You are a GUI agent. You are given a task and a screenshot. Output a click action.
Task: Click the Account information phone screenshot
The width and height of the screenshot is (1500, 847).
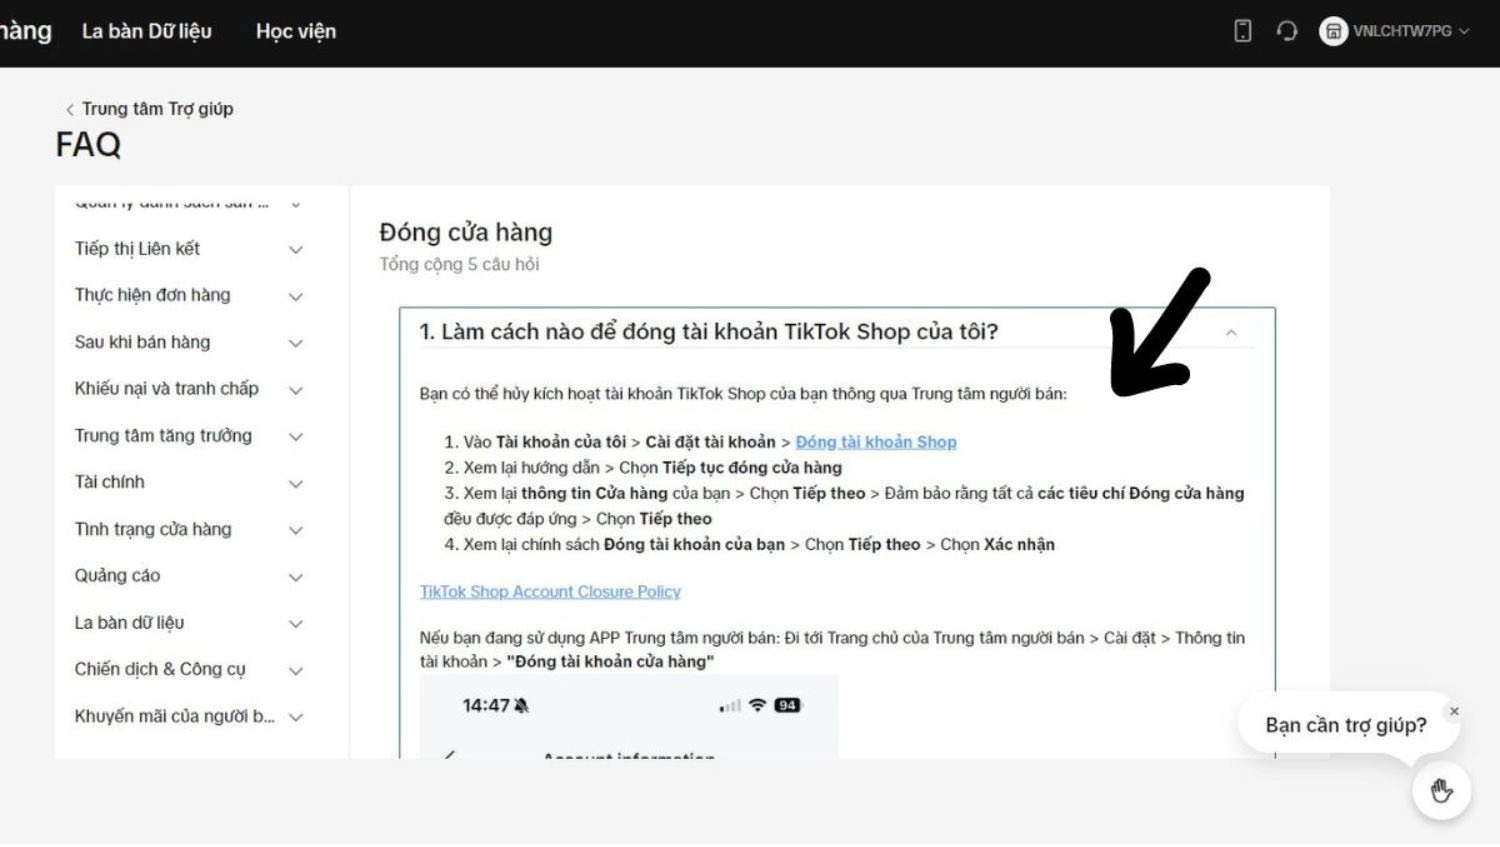tap(628, 717)
